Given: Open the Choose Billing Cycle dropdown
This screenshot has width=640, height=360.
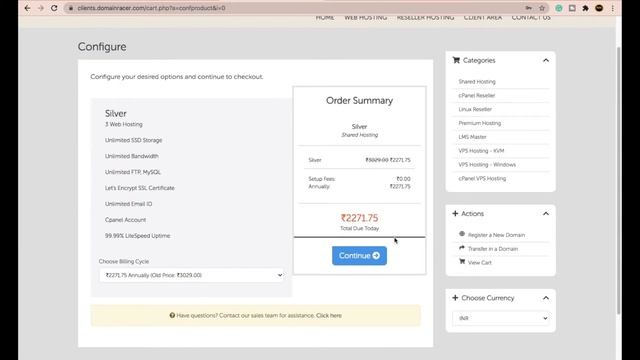Looking at the screenshot, I should coord(191,275).
